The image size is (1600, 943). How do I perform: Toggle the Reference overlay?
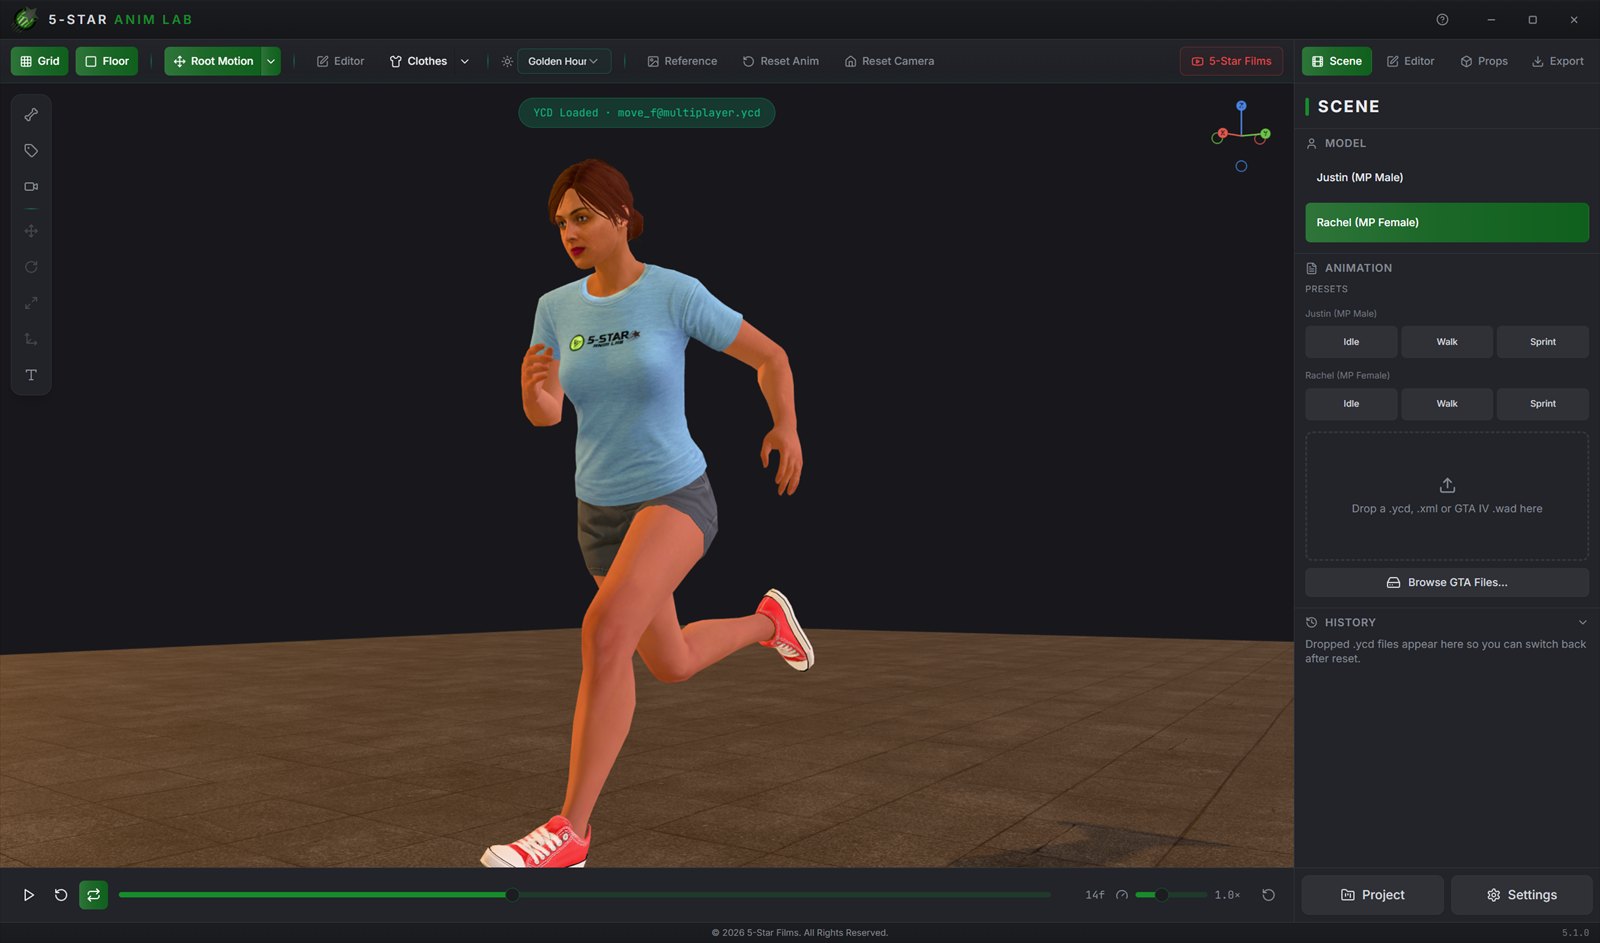(x=682, y=61)
